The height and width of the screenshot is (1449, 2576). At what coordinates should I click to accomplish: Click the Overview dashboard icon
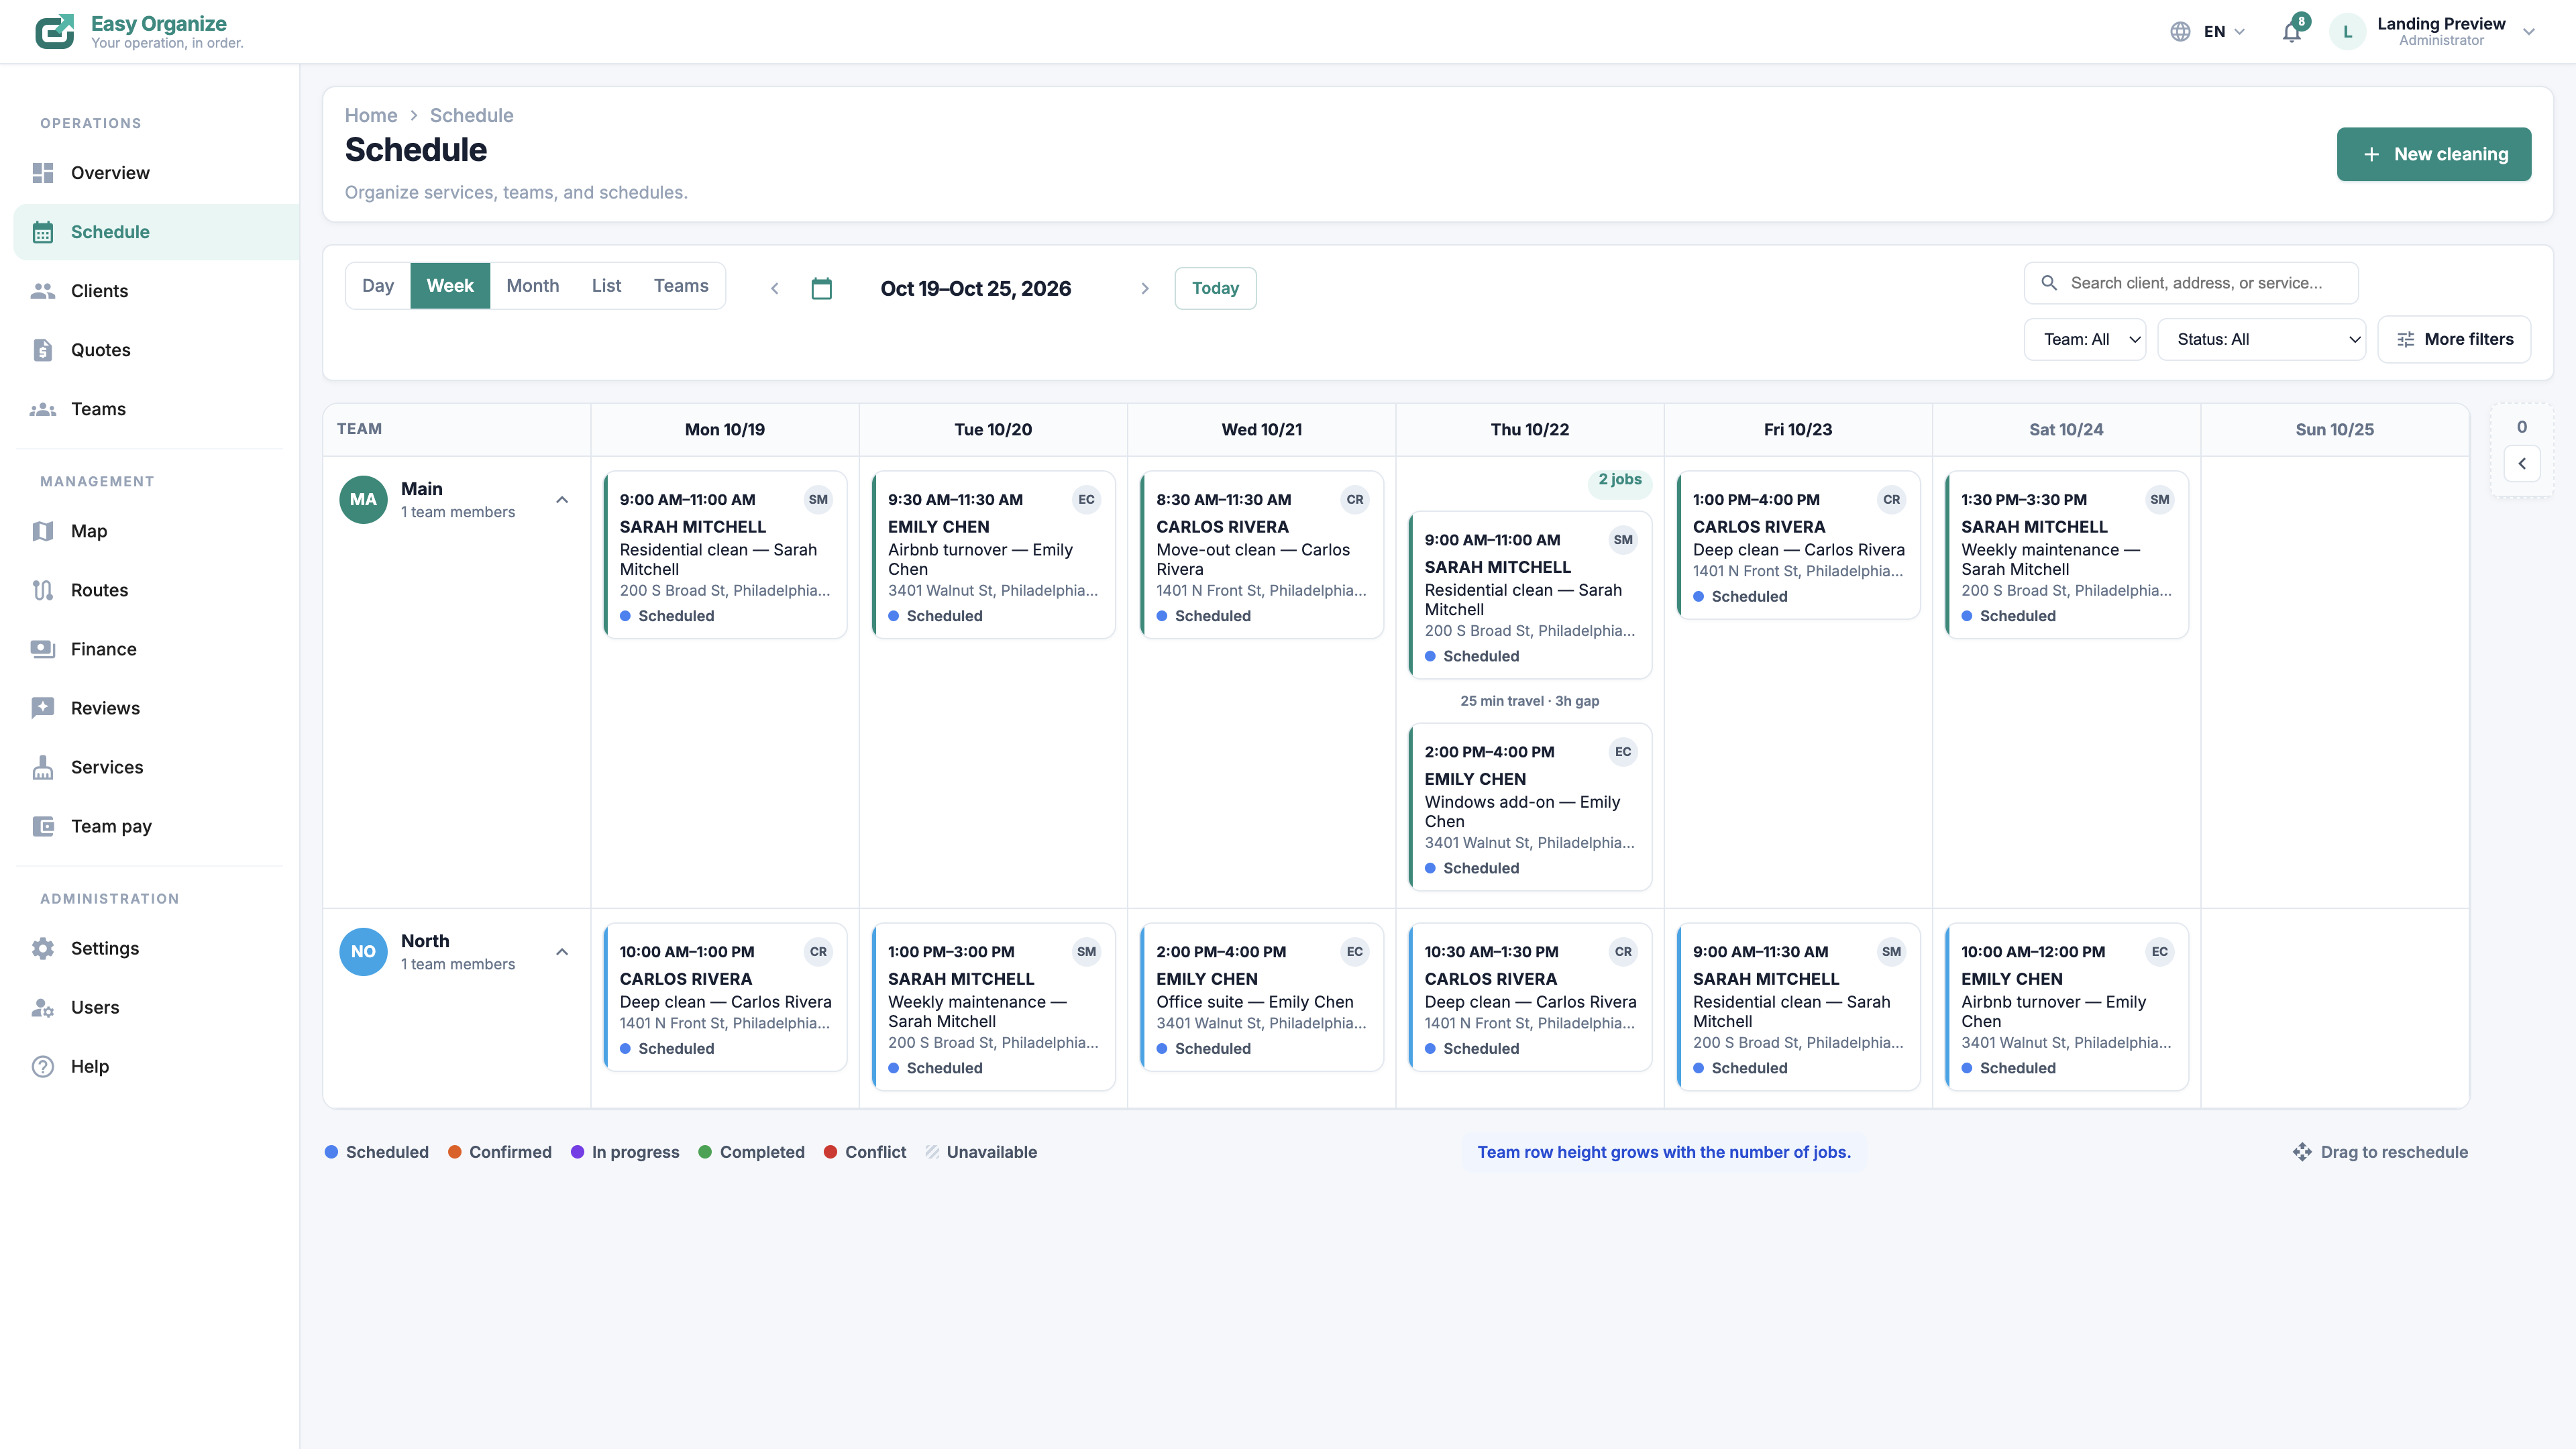point(43,173)
